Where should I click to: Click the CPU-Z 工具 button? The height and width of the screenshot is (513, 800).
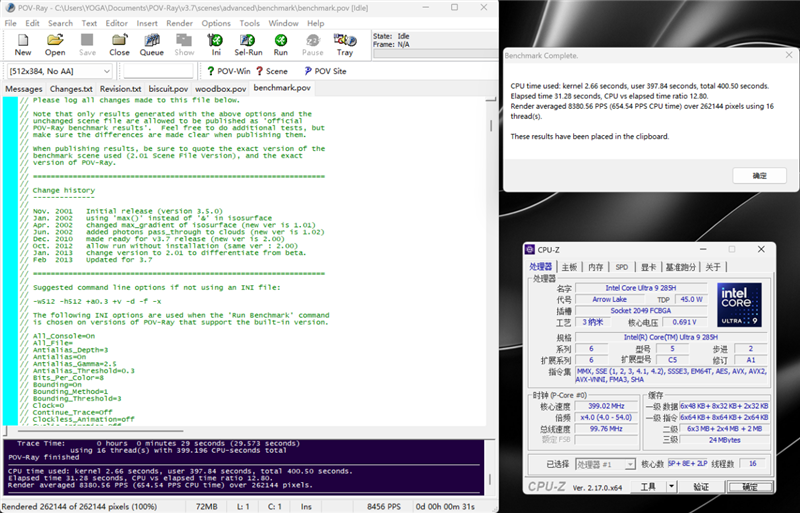[648, 487]
